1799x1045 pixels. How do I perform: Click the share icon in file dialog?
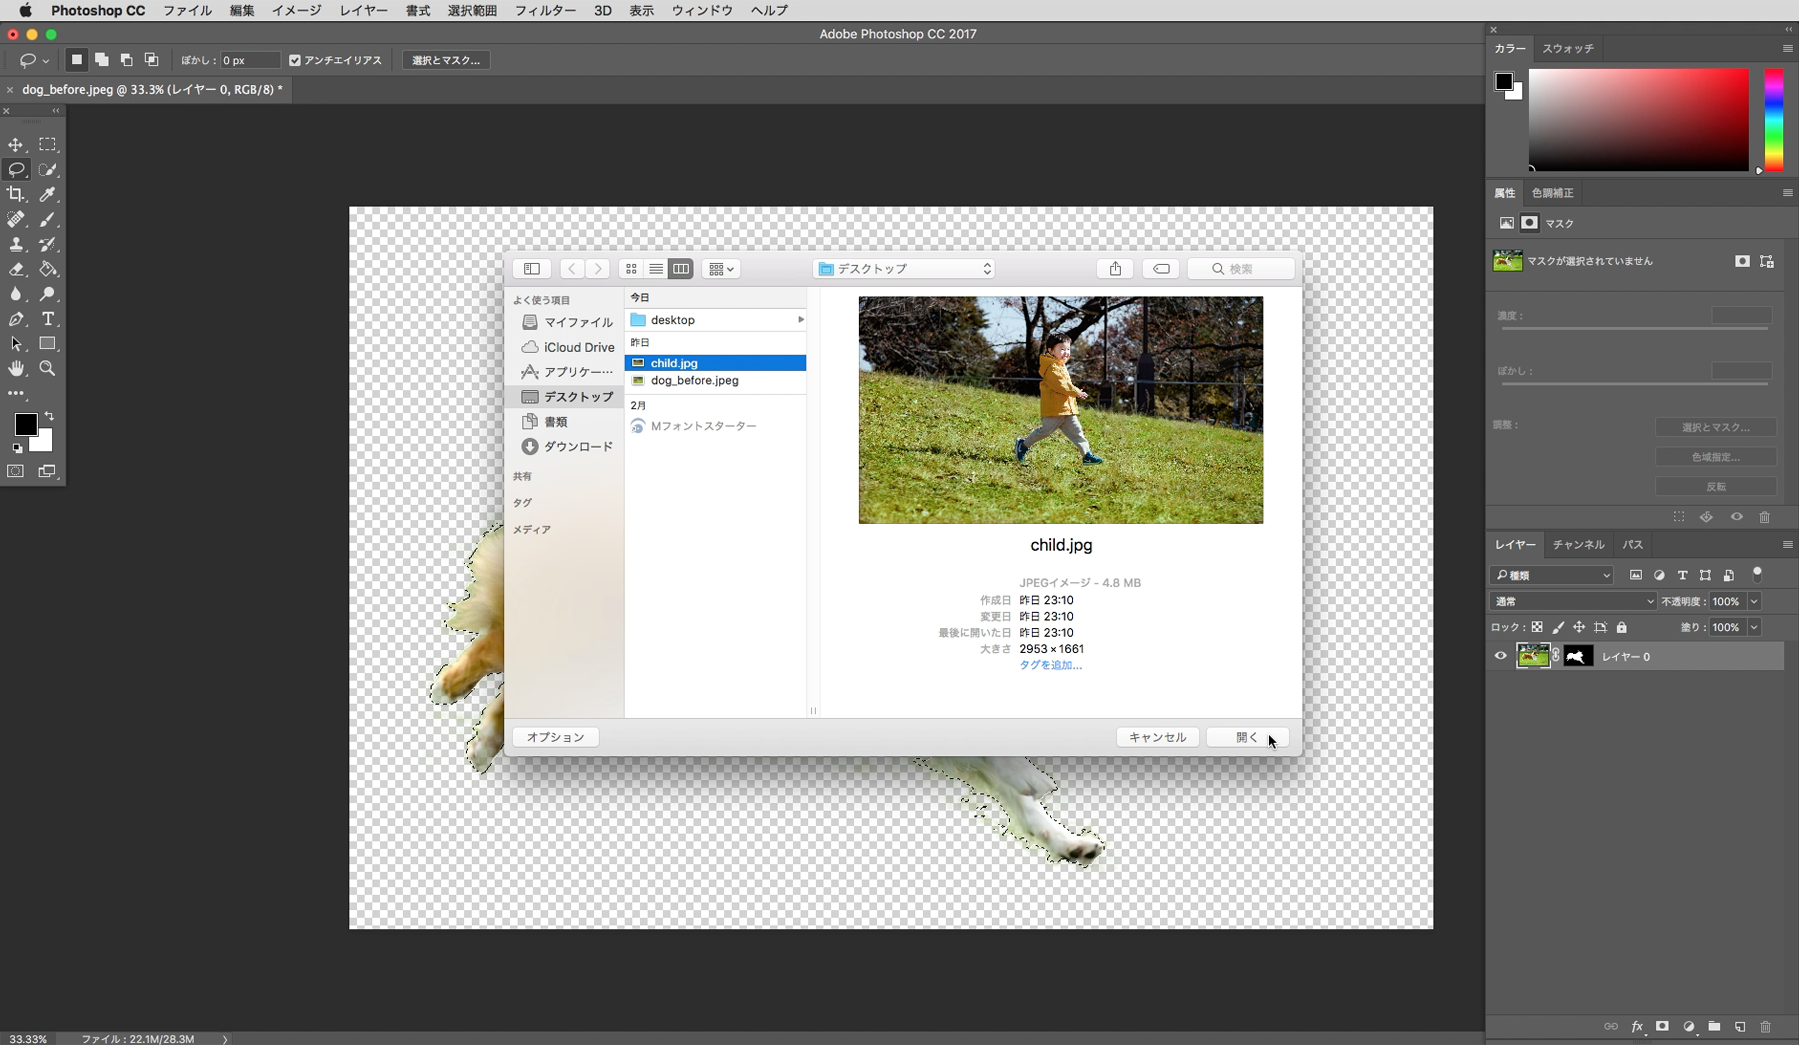1115,268
